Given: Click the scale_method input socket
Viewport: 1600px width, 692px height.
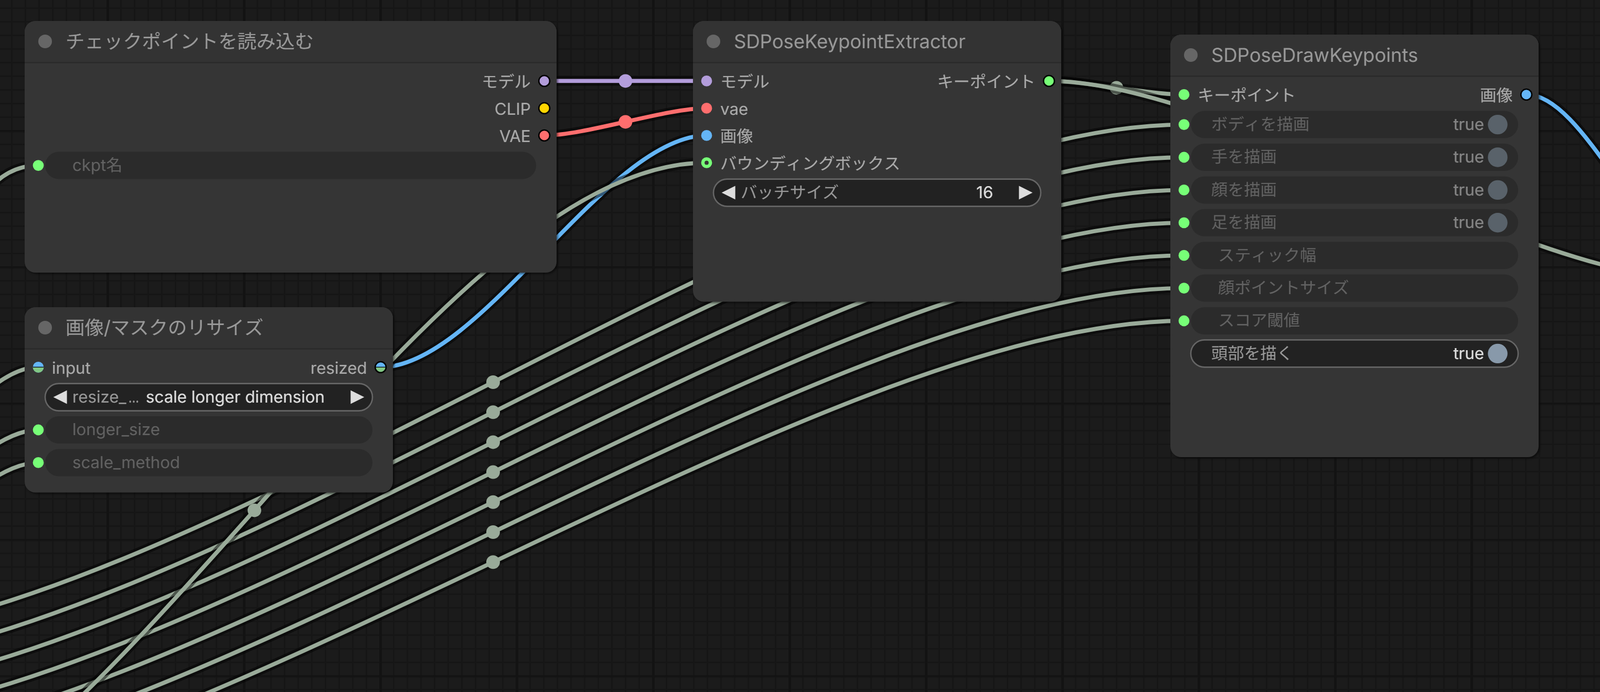Looking at the screenshot, I should click(x=38, y=462).
